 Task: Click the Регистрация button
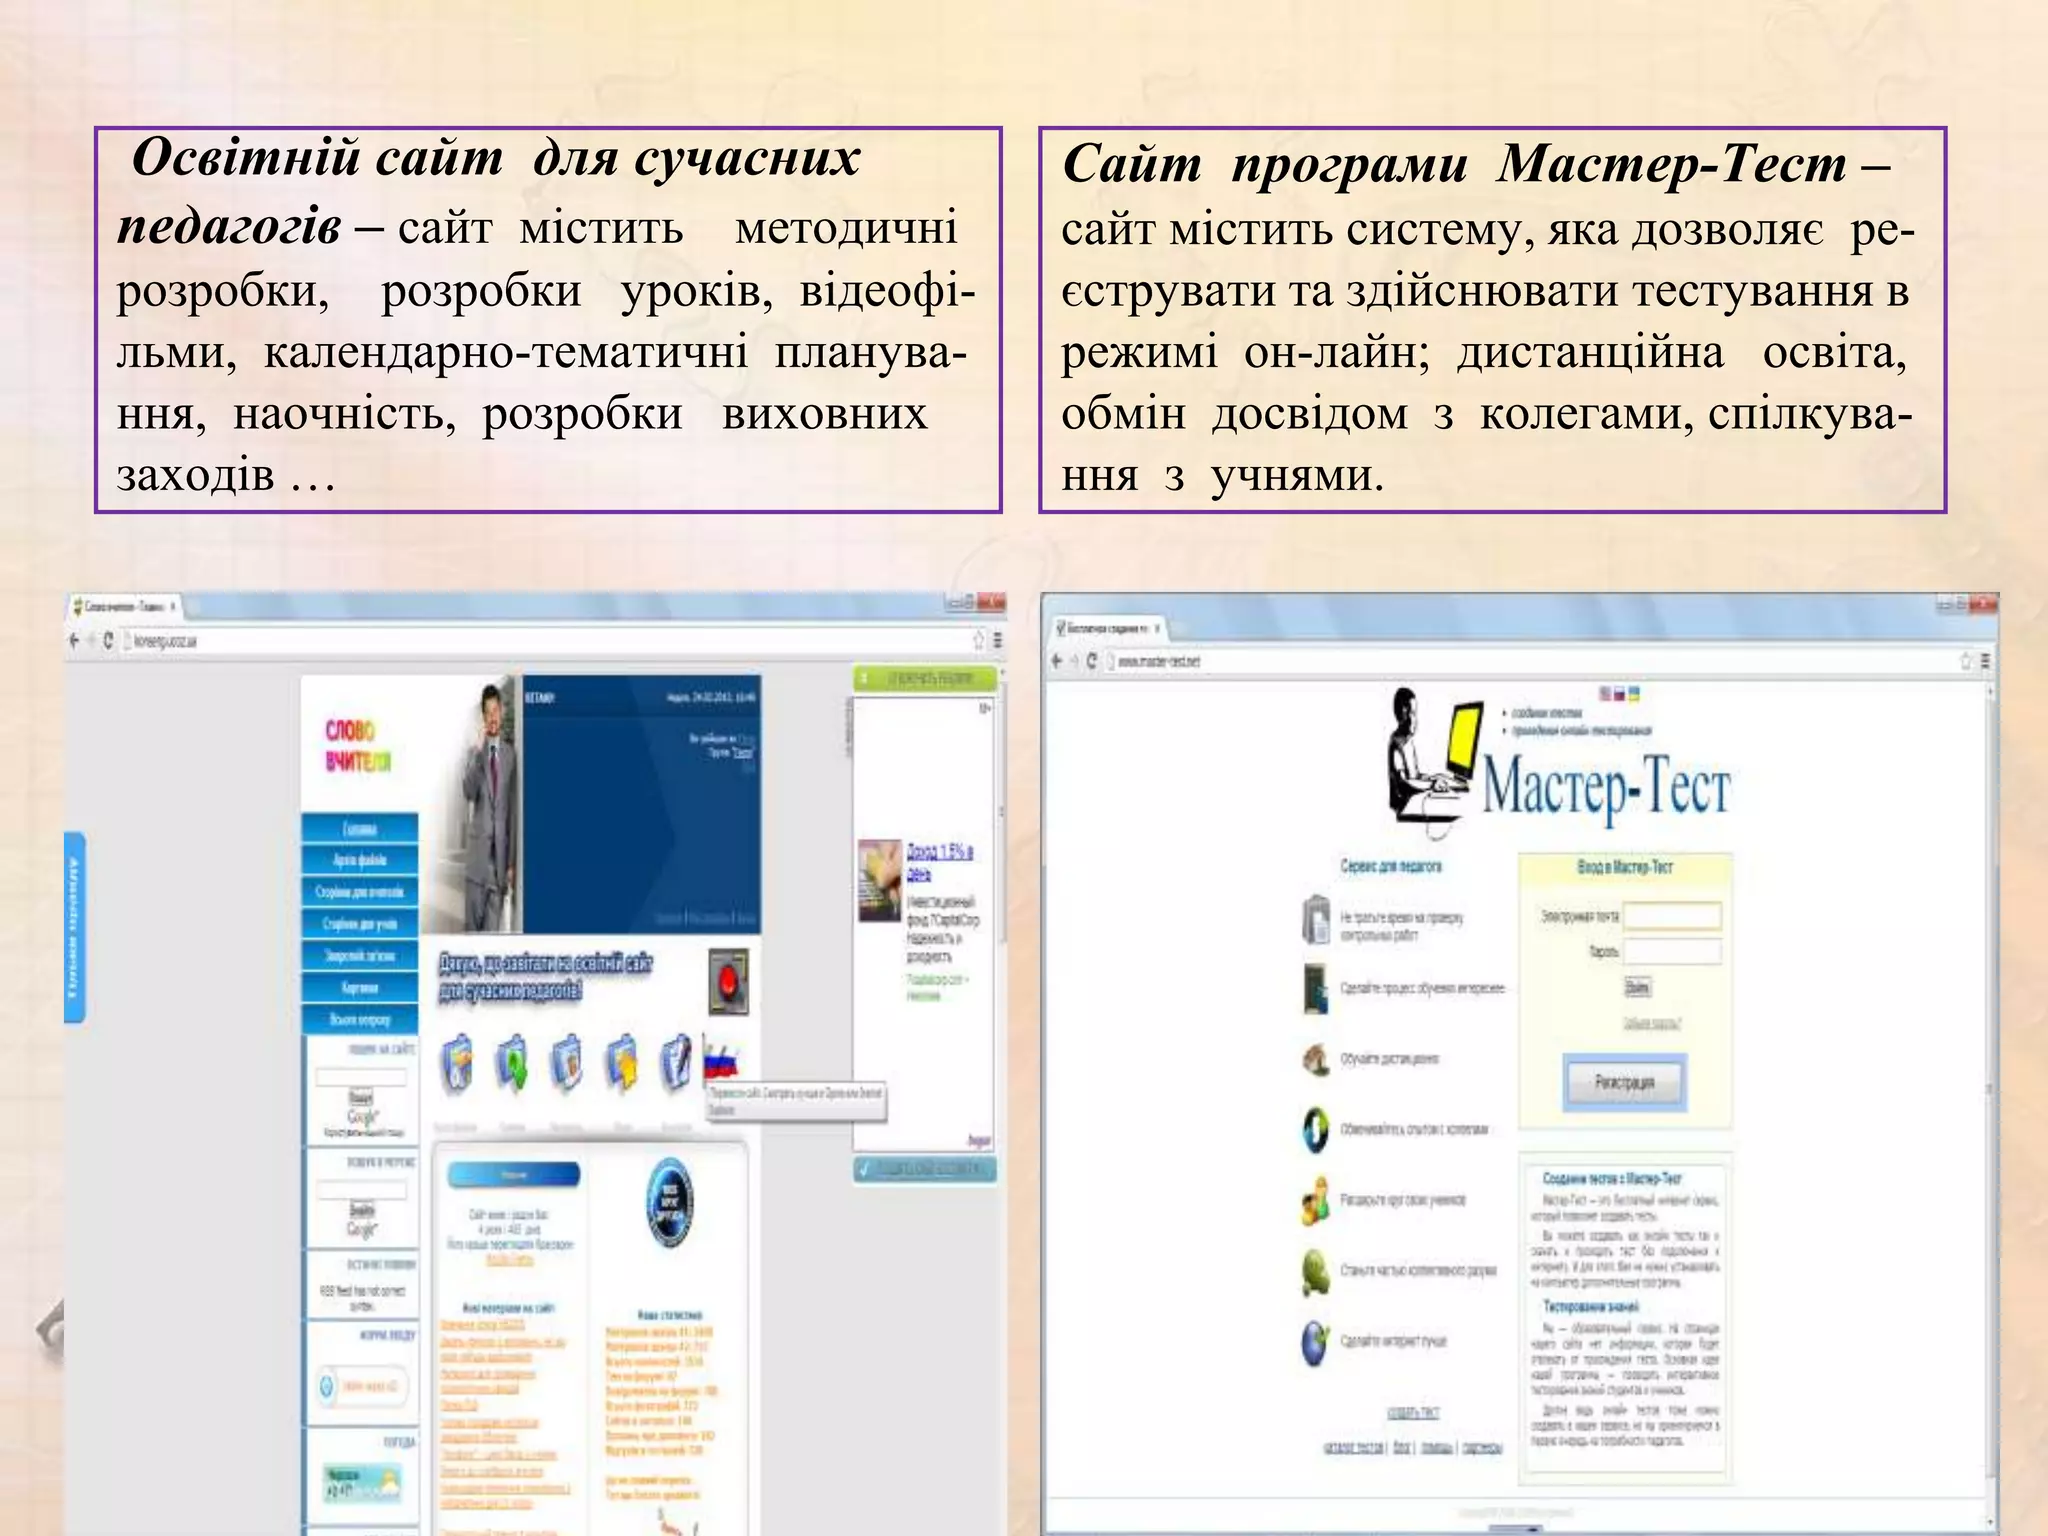point(1624,1082)
